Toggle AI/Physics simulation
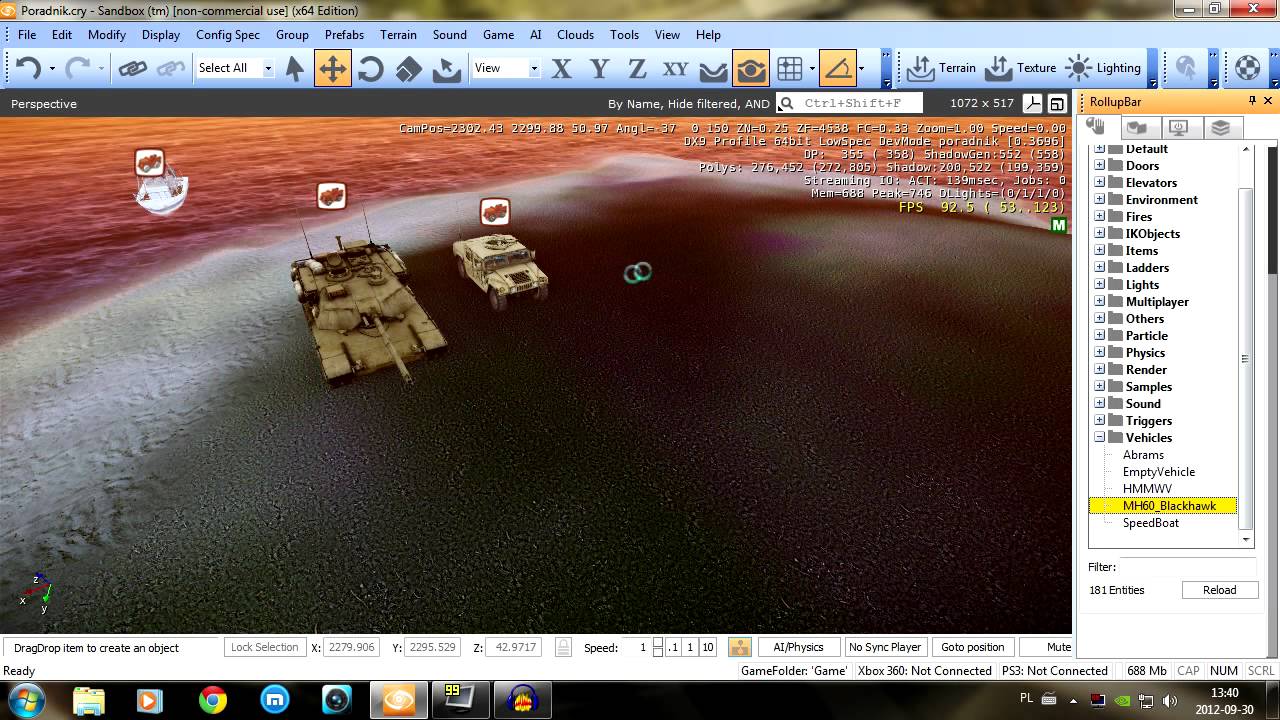 [x=798, y=647]
